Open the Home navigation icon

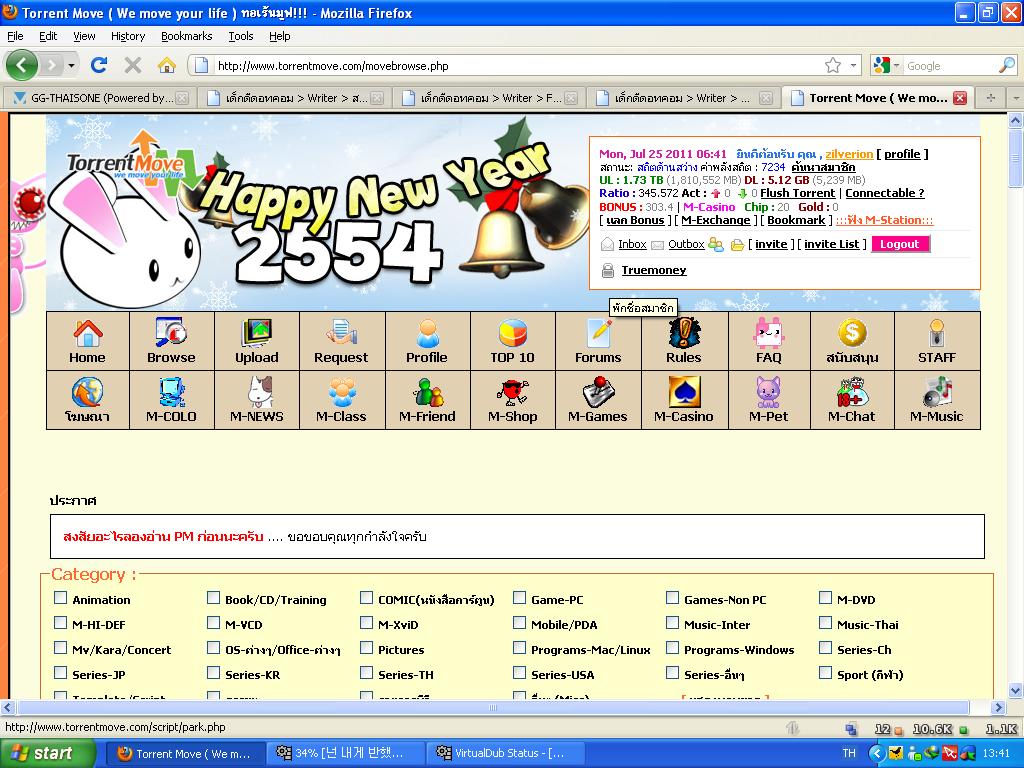tap(88, 334)
